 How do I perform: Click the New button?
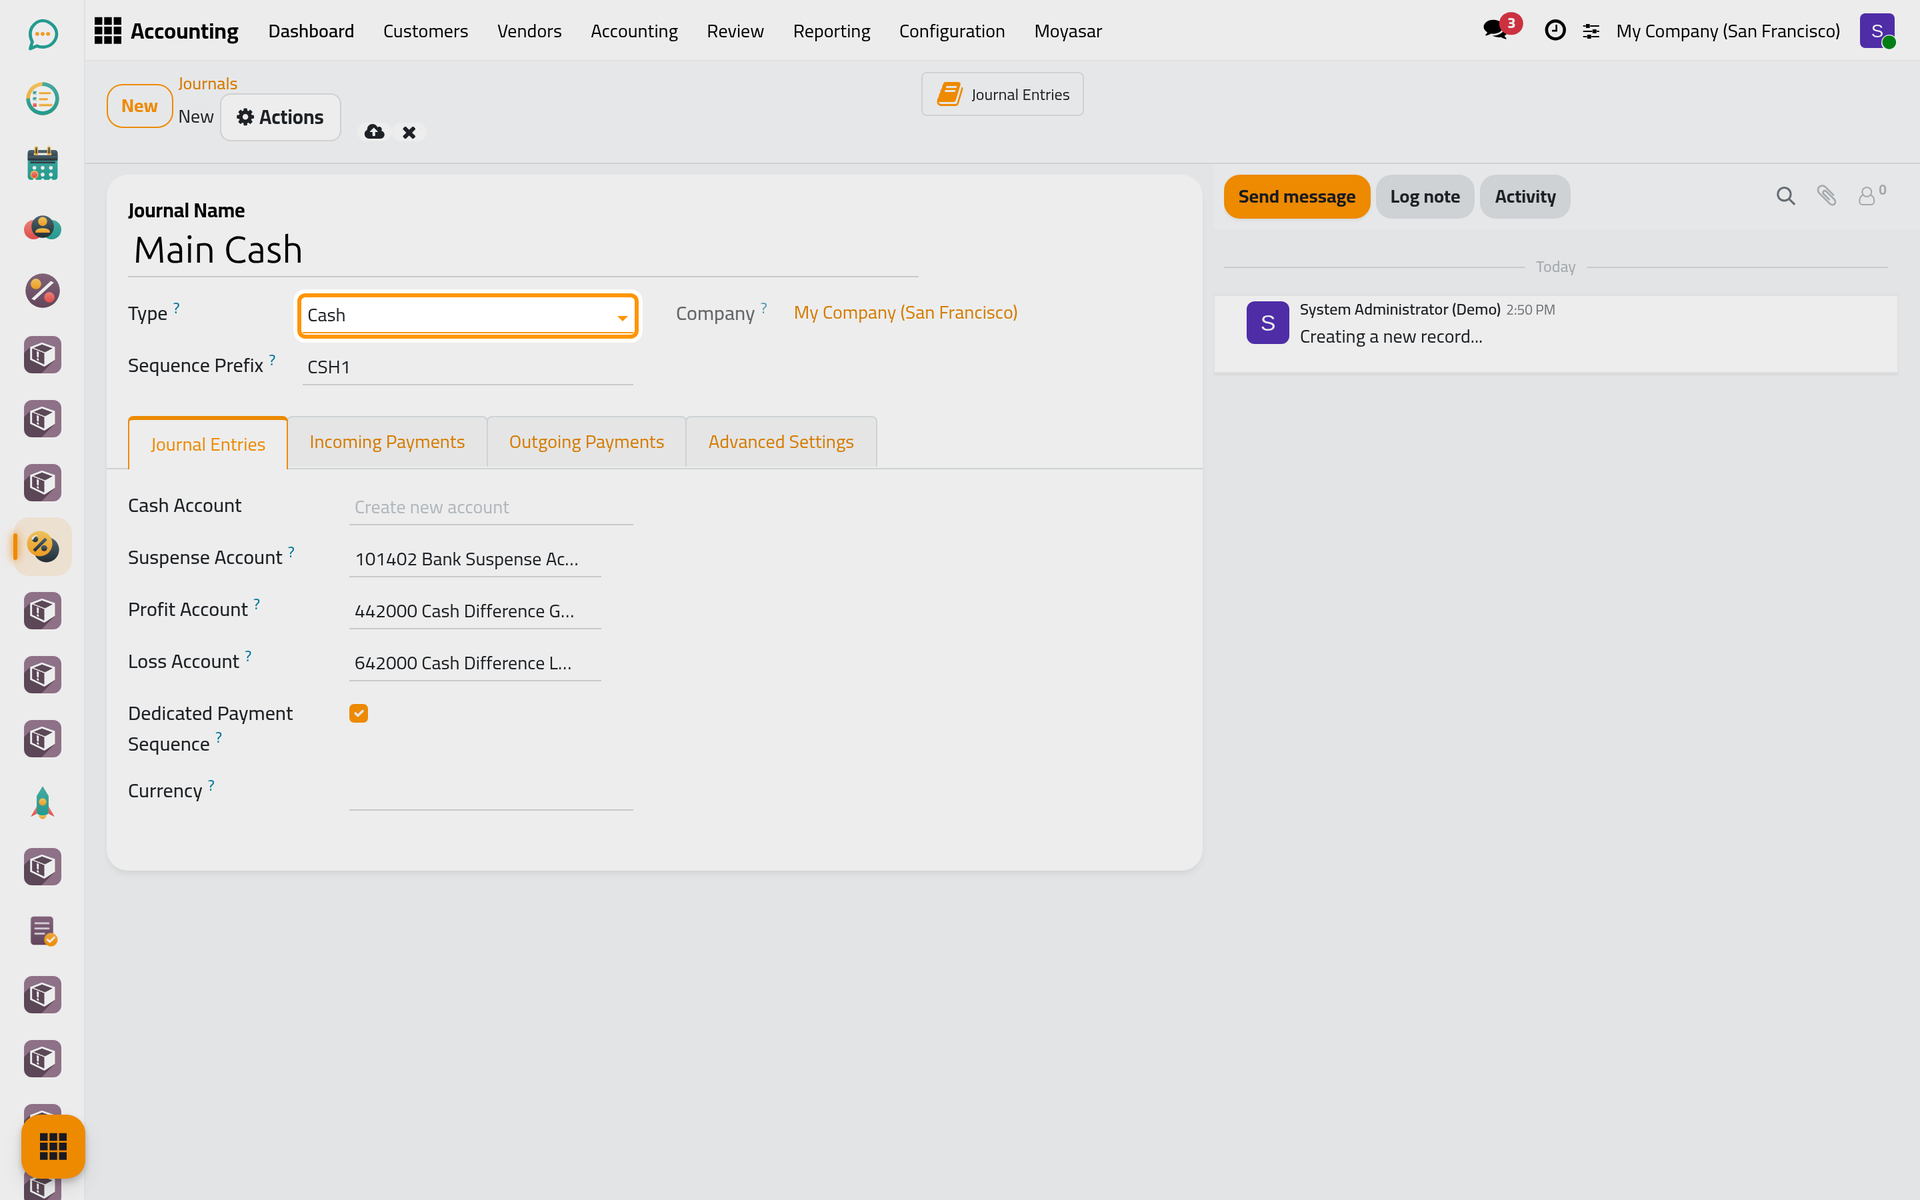tap(139, 106)
